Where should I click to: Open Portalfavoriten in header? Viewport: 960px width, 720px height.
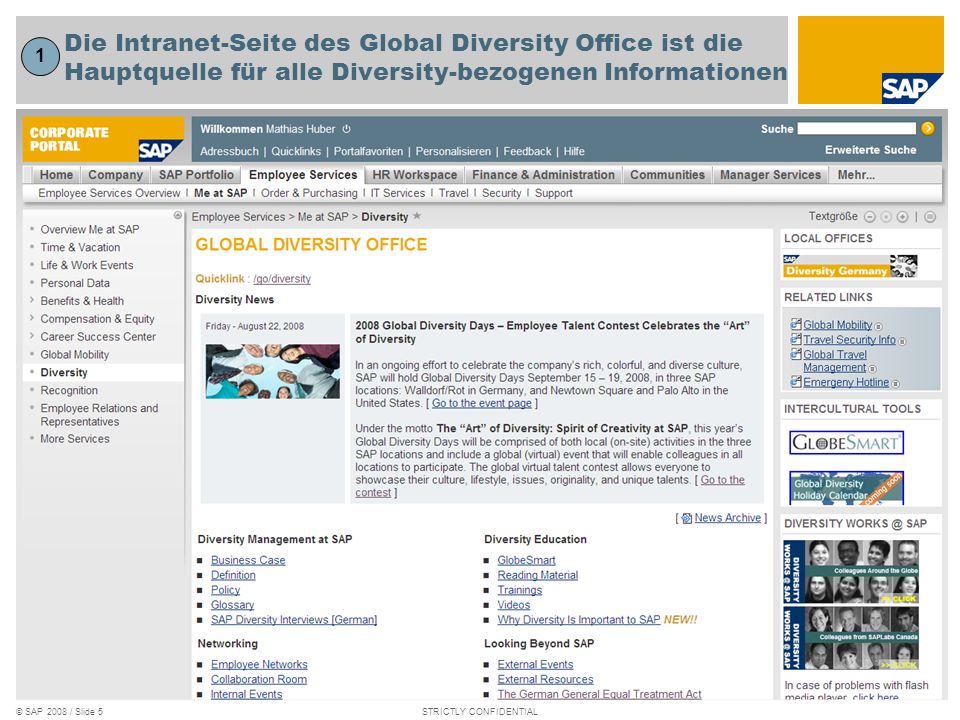(x=368, y=151)
